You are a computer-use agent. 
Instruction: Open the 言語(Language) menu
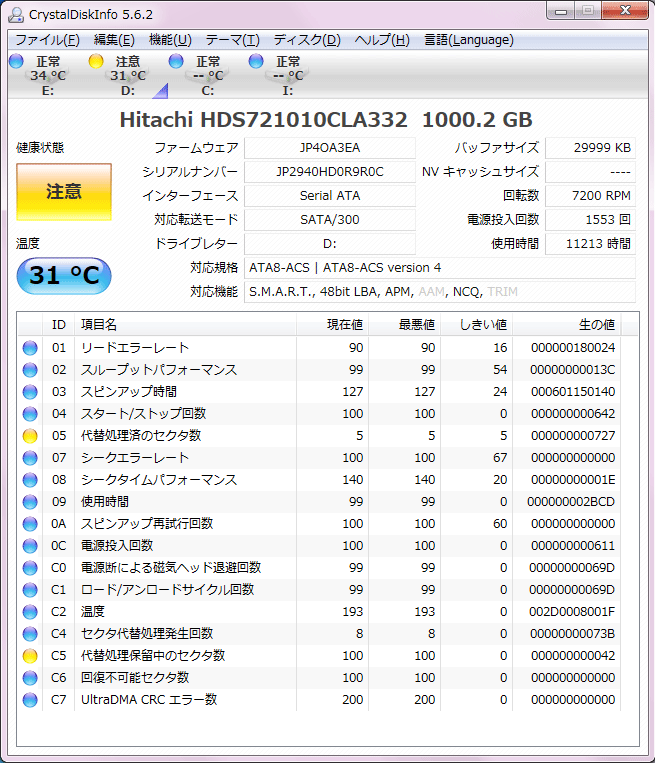coord(468,40)
